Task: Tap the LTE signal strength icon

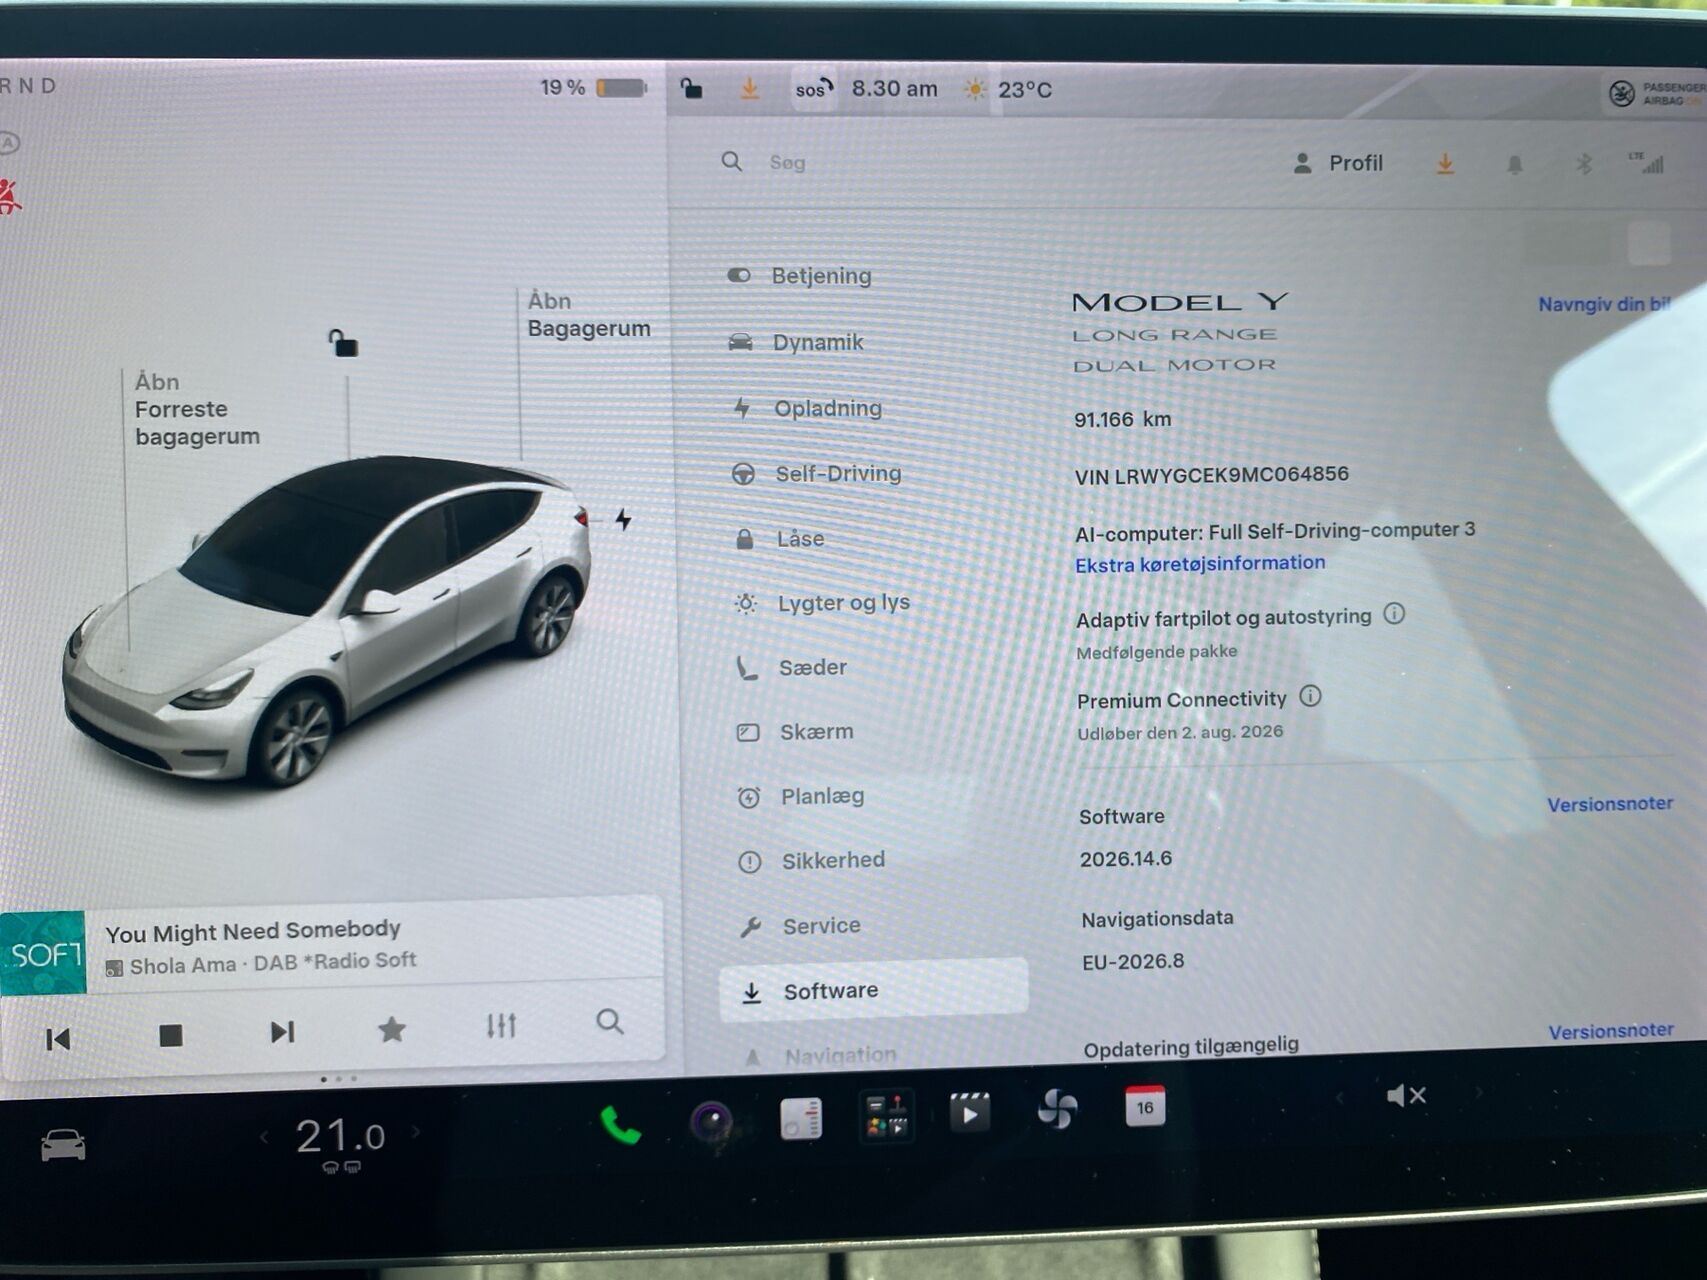Action: coord(1647,162)
